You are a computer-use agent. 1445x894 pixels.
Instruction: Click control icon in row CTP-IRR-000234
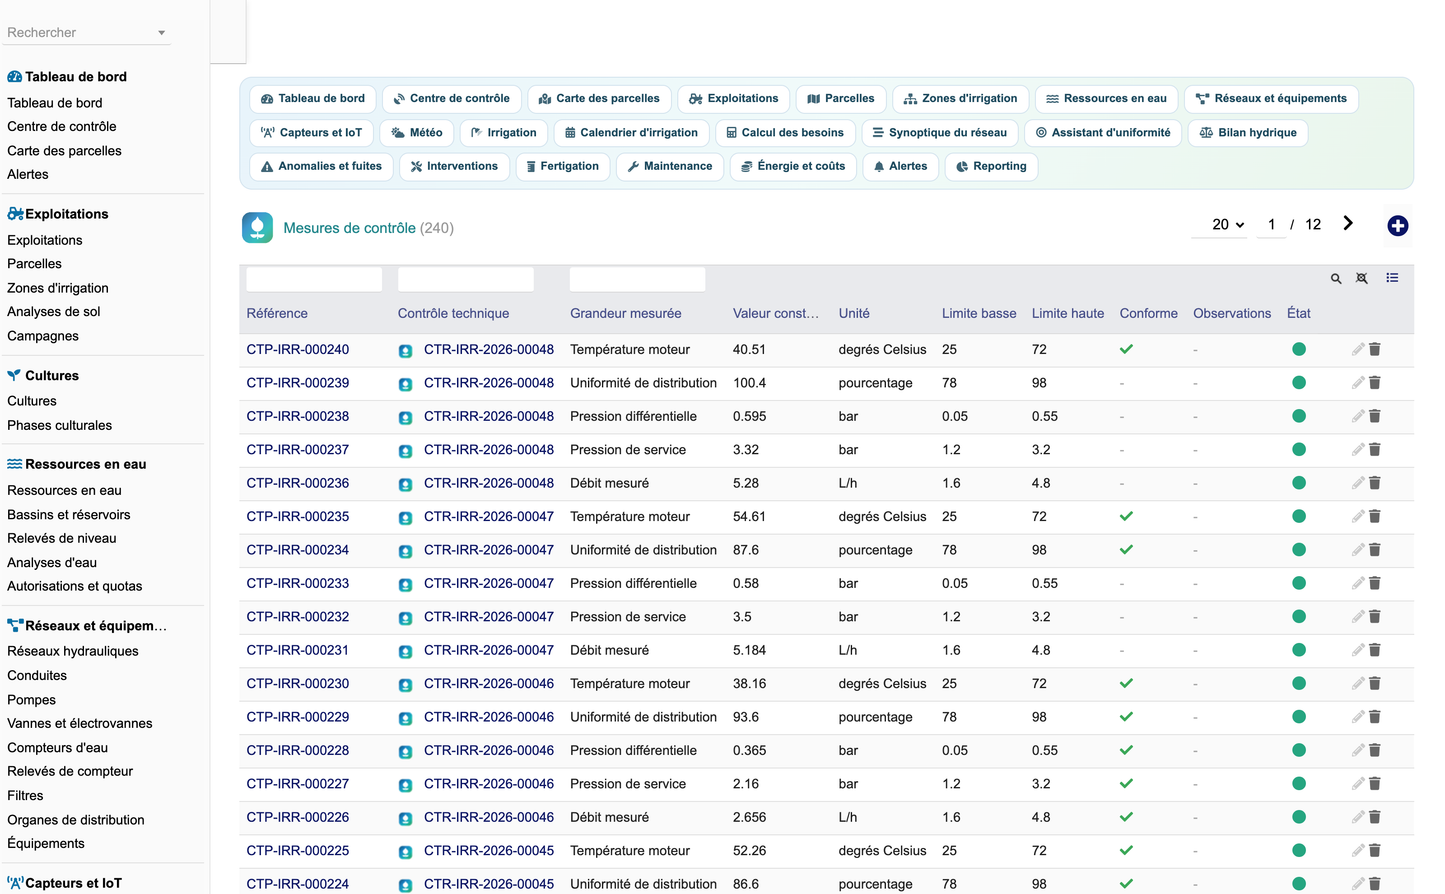[x=406, y=551]
